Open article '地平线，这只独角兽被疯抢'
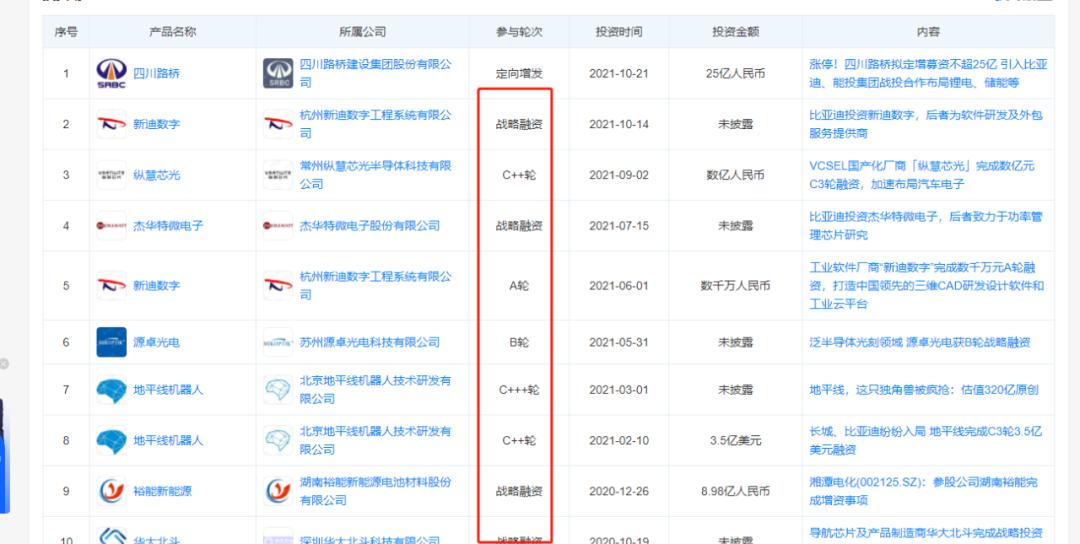 coord(923,390)
